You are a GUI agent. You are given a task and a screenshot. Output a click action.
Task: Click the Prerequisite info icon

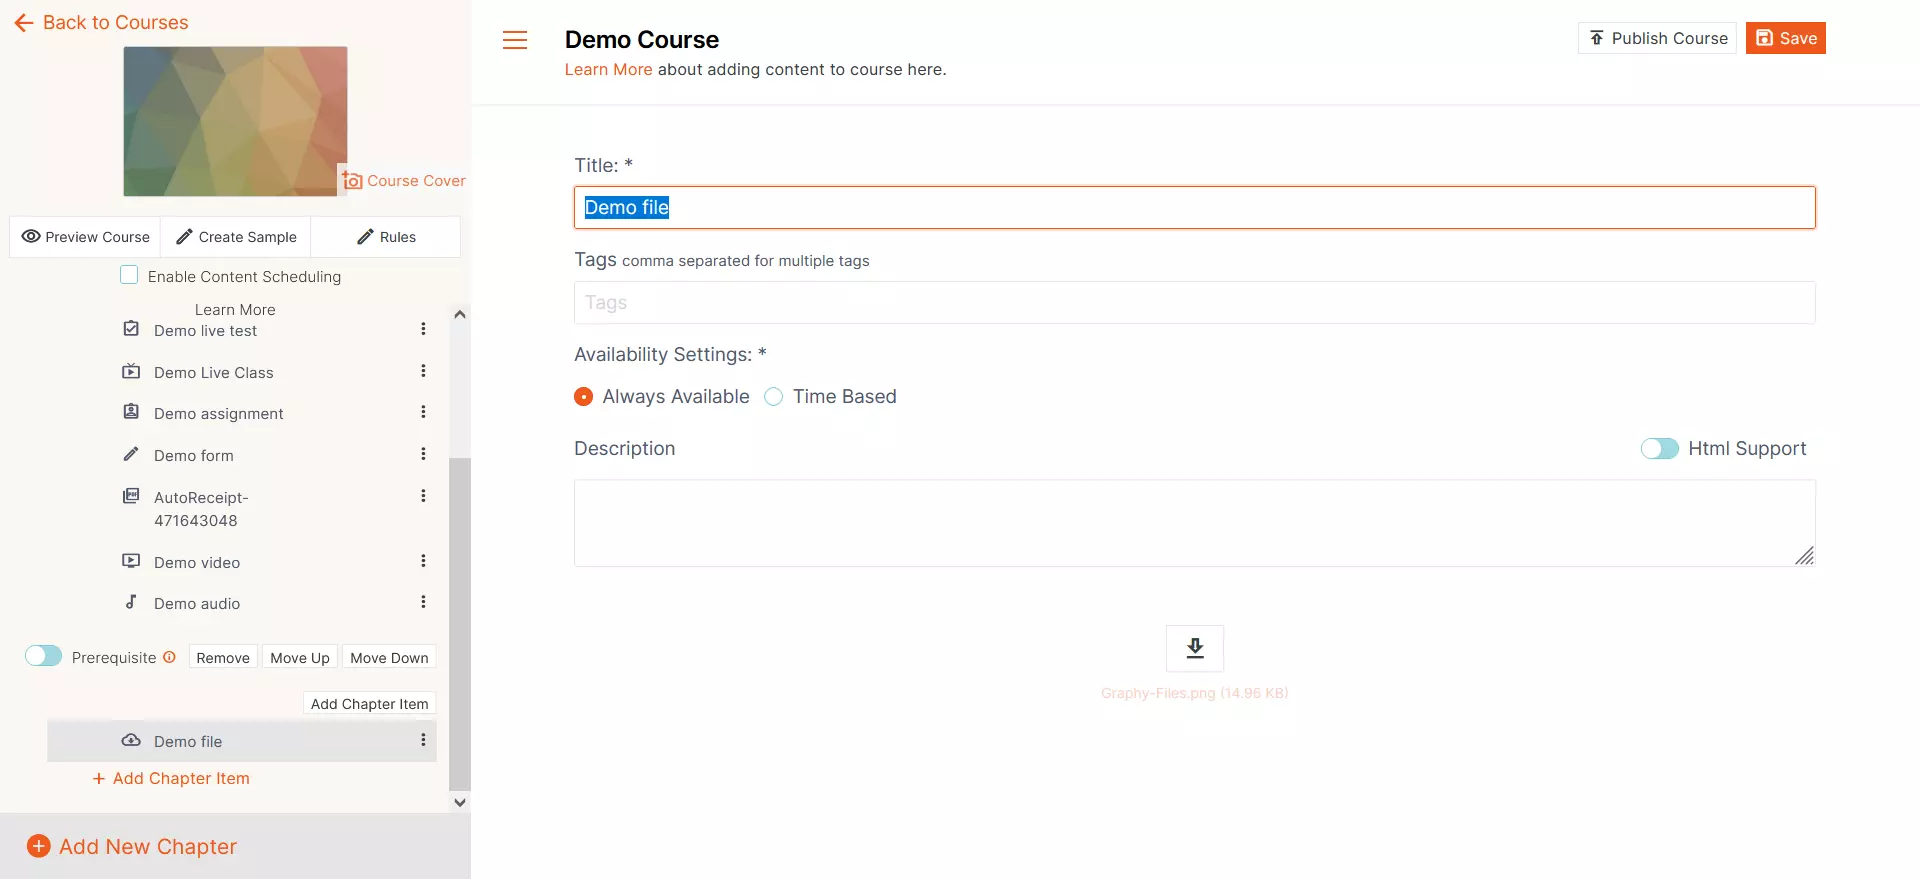[x=169, y=657]
